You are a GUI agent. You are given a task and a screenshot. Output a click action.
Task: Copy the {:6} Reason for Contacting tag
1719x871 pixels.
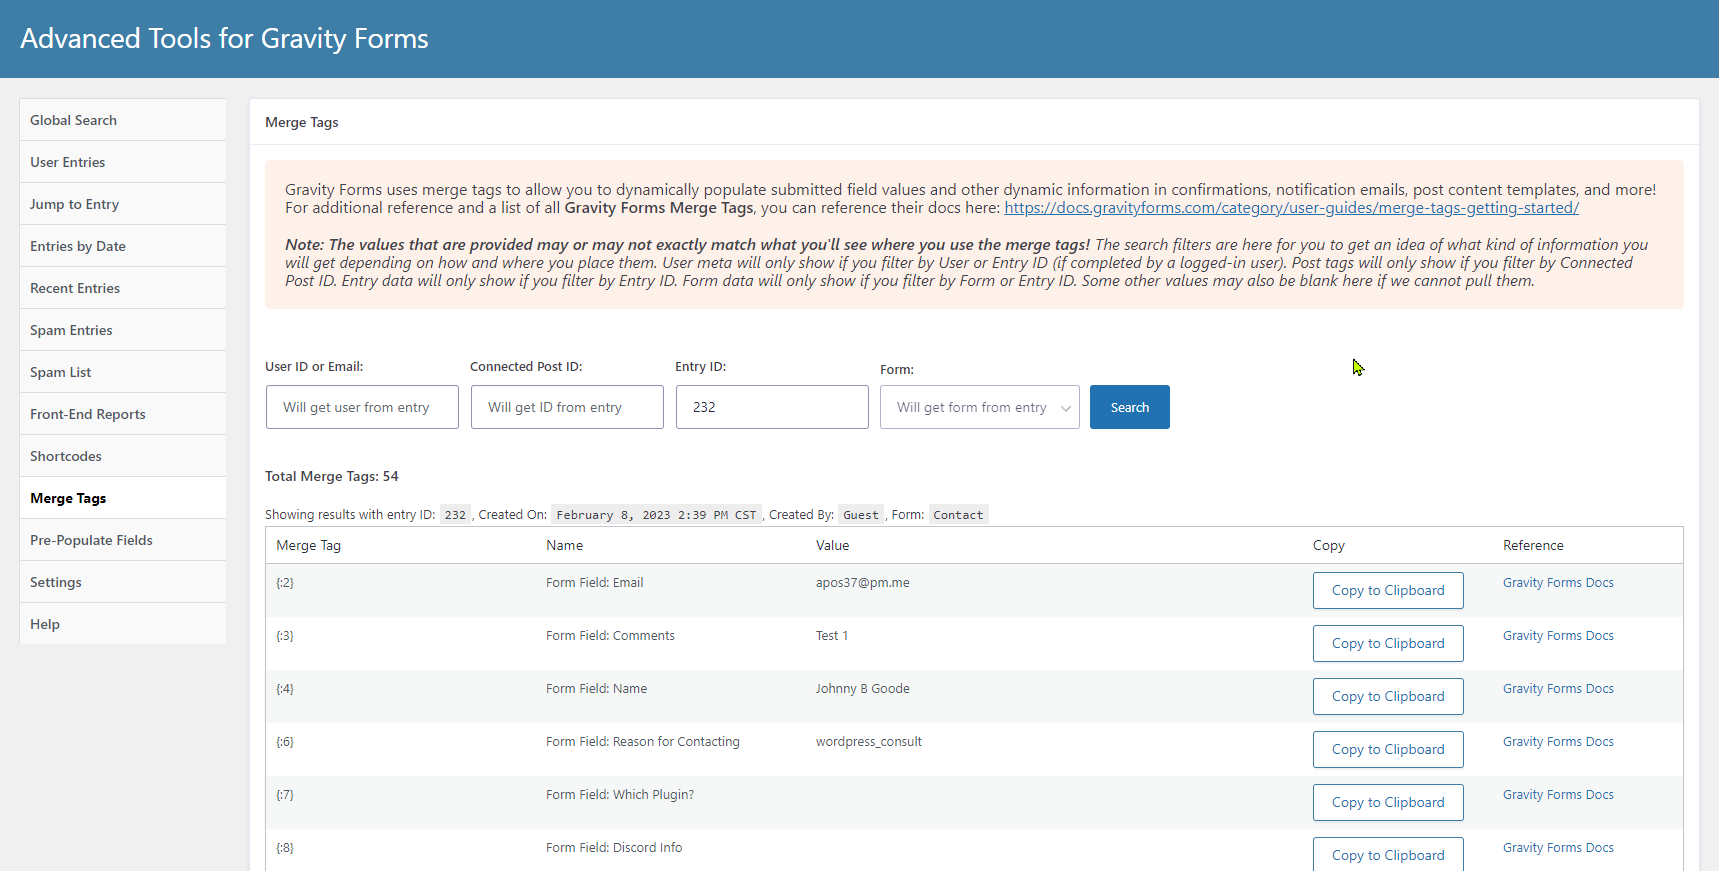(x=1388, y=749)
